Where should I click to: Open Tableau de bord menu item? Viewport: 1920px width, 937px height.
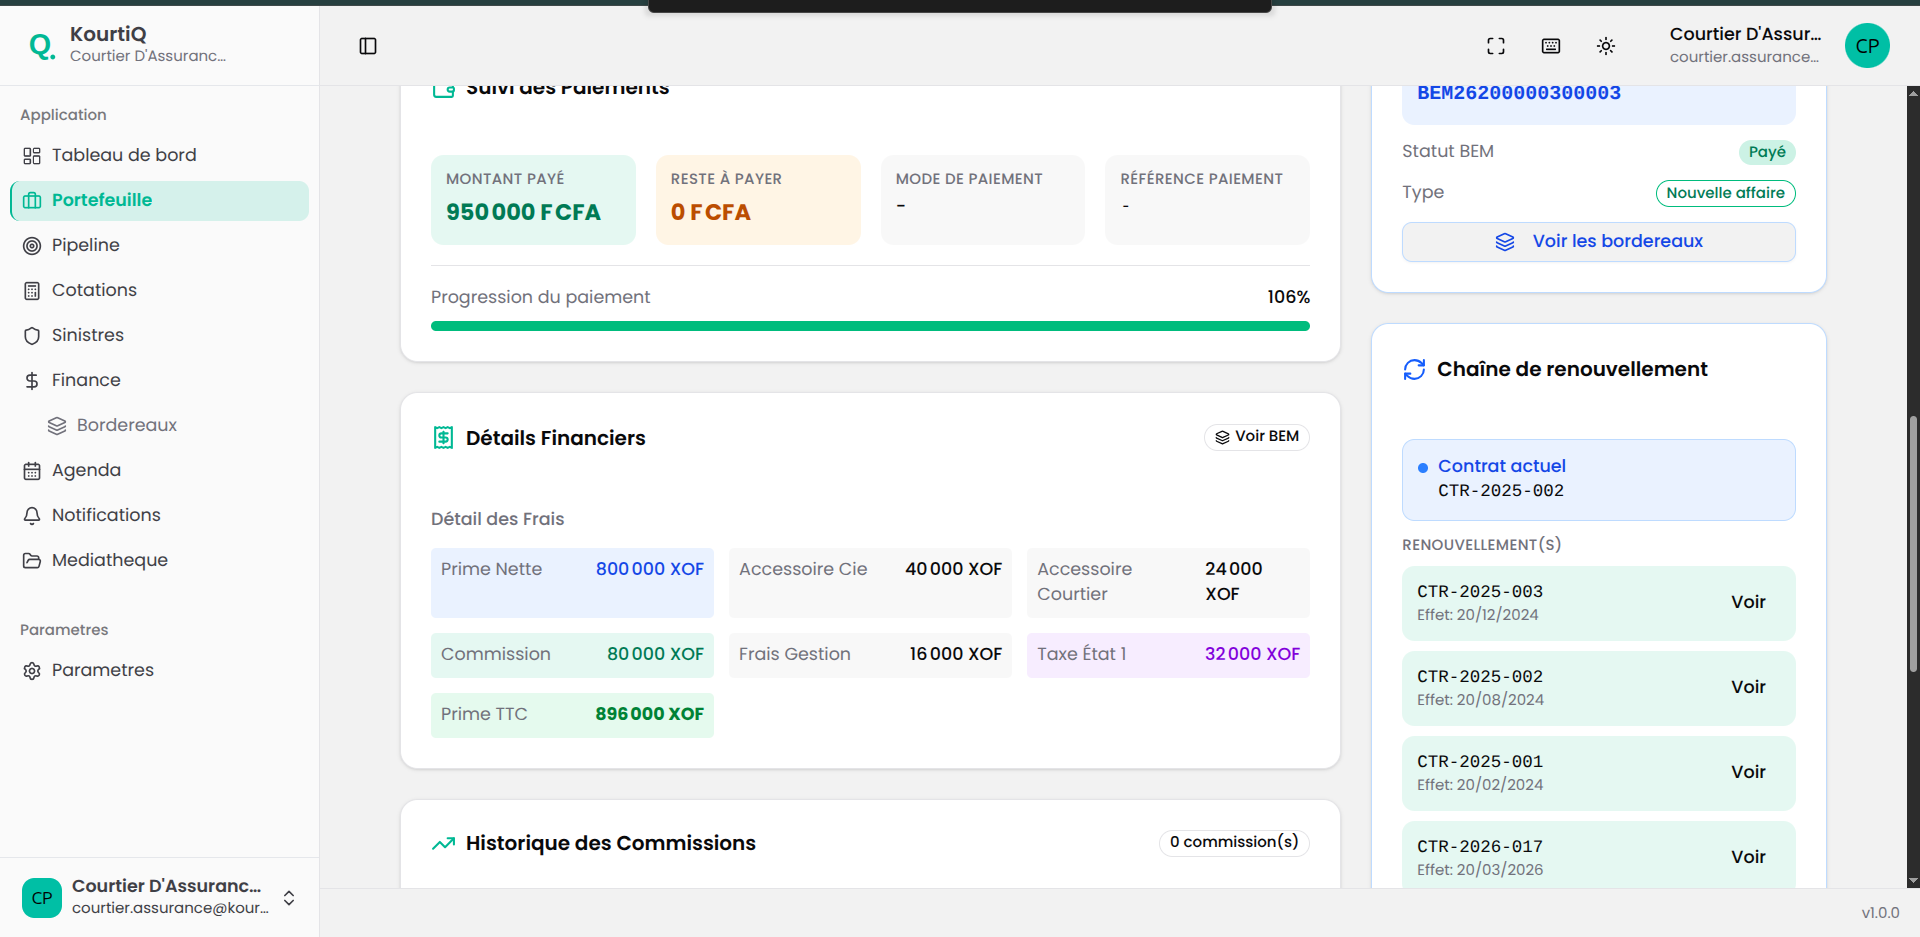pos(124,155)
